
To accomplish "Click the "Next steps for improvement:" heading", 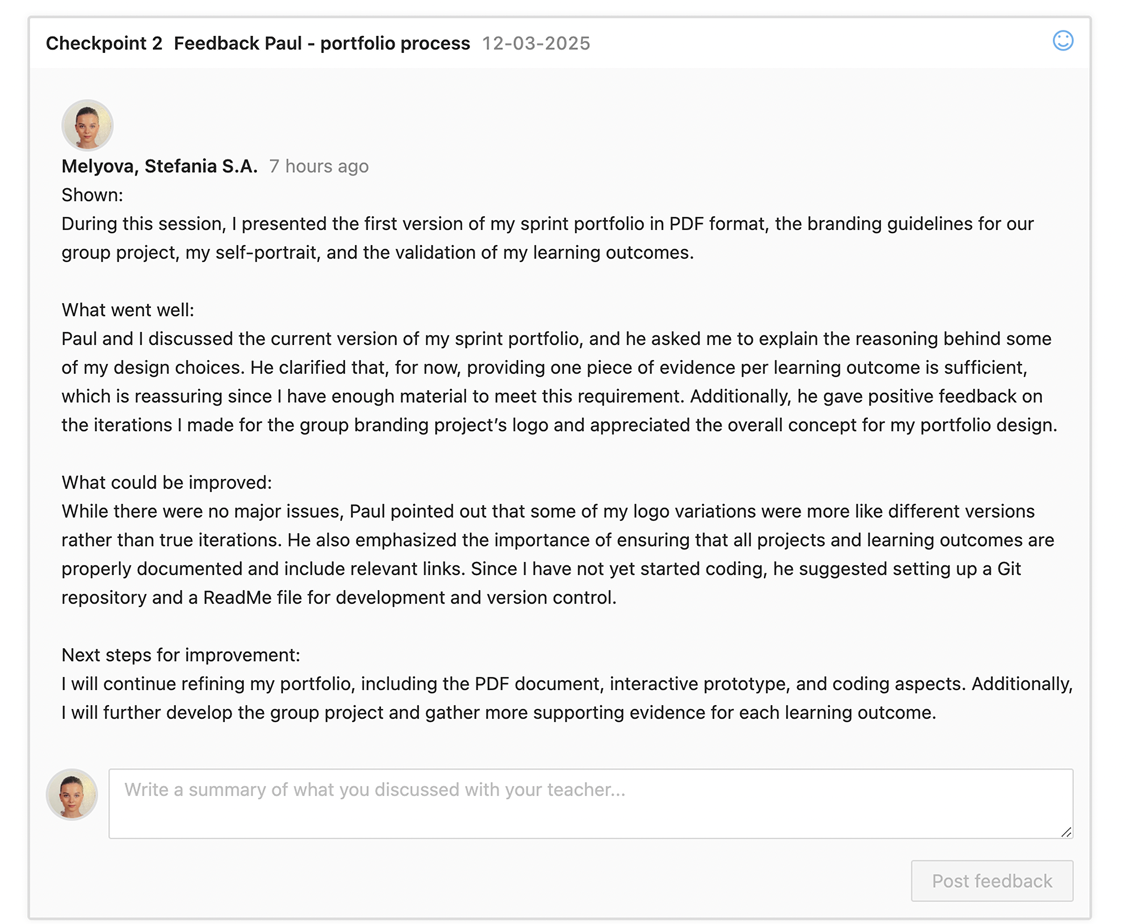I will click(x=181, y=655).
